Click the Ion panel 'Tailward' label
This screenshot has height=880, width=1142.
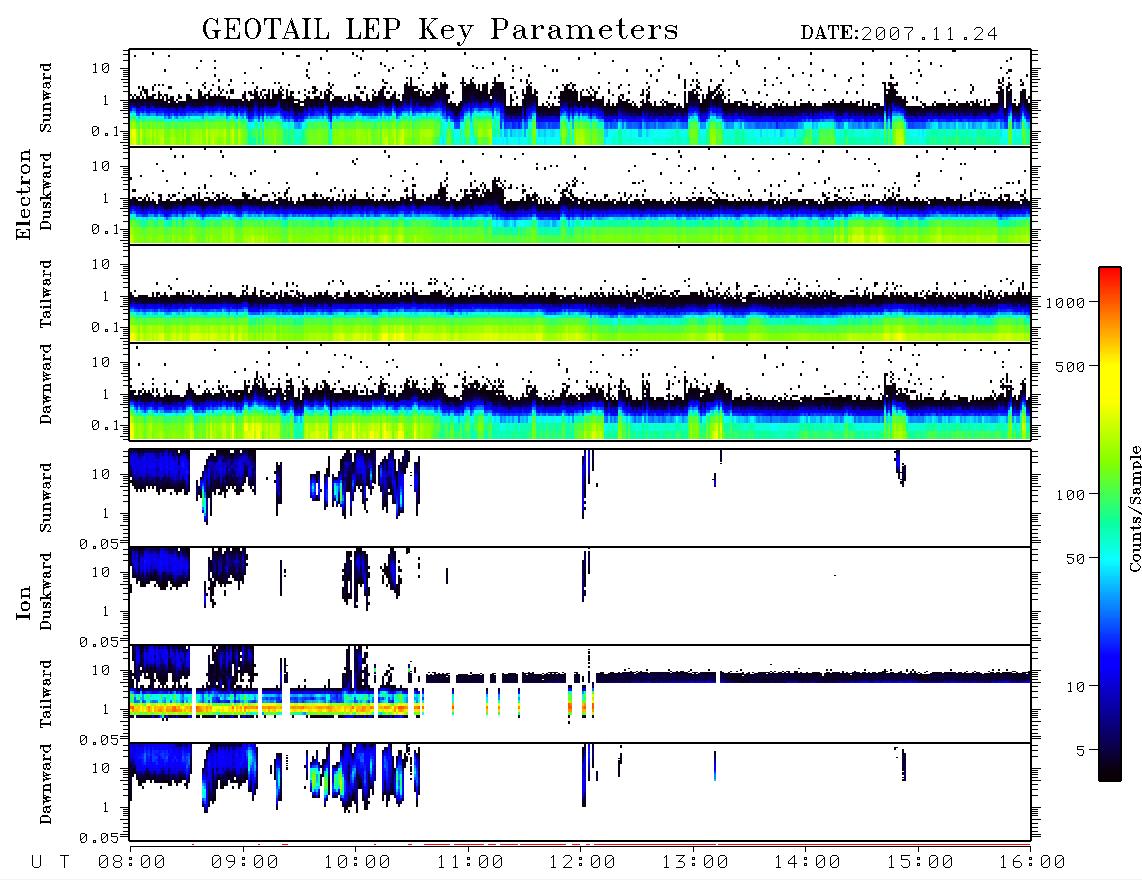click(x=46, y=694)
